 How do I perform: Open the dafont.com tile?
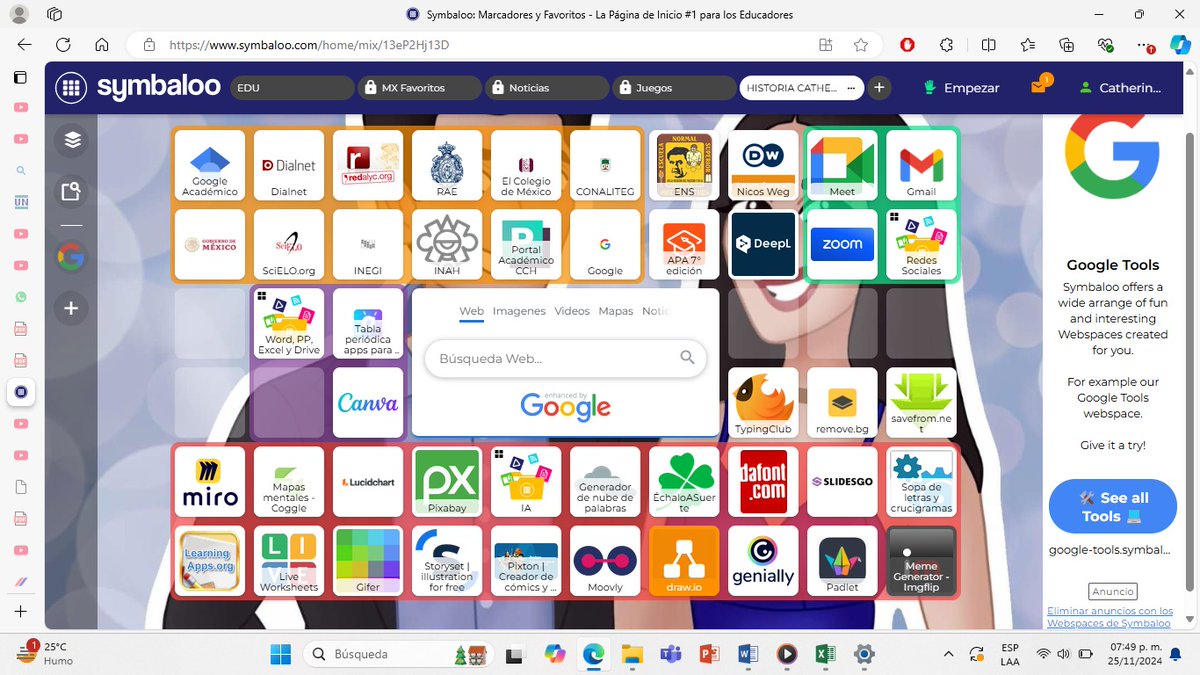763,481
